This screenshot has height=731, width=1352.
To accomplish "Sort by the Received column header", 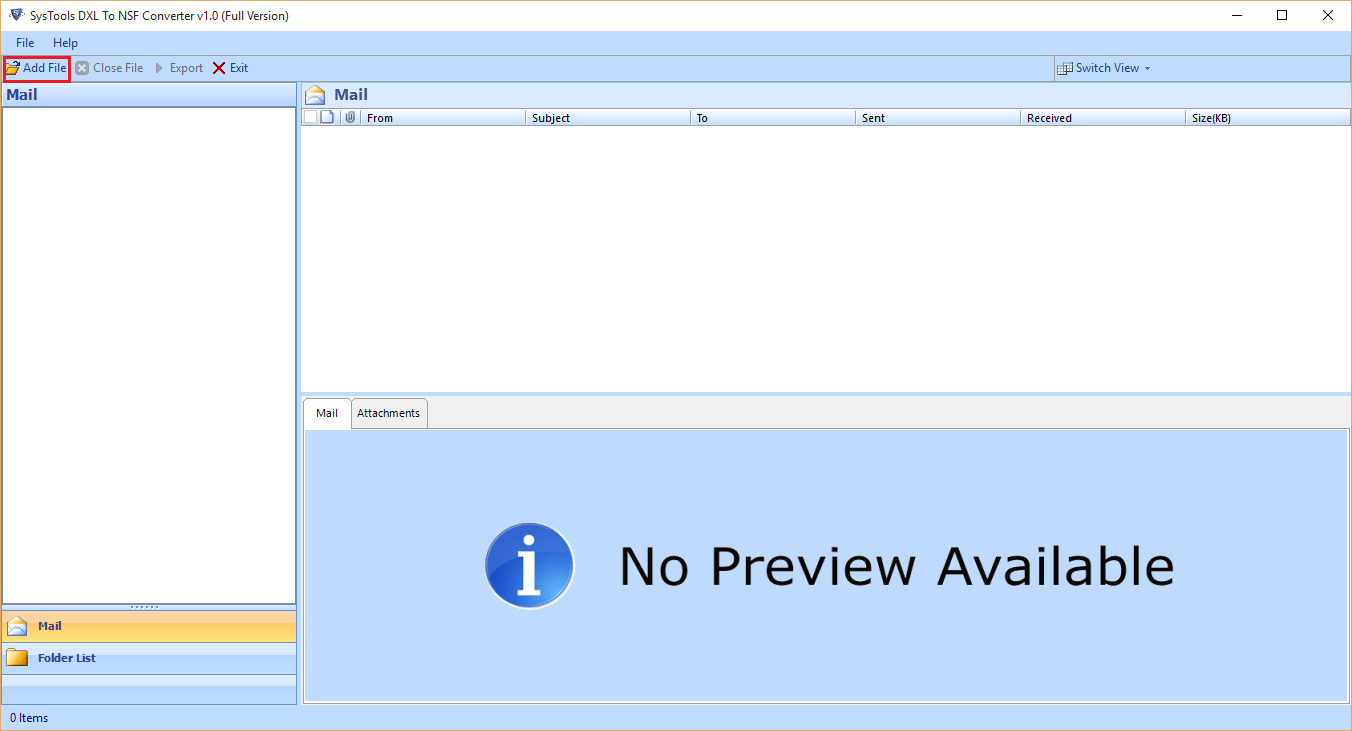I will pos(1103,118).
